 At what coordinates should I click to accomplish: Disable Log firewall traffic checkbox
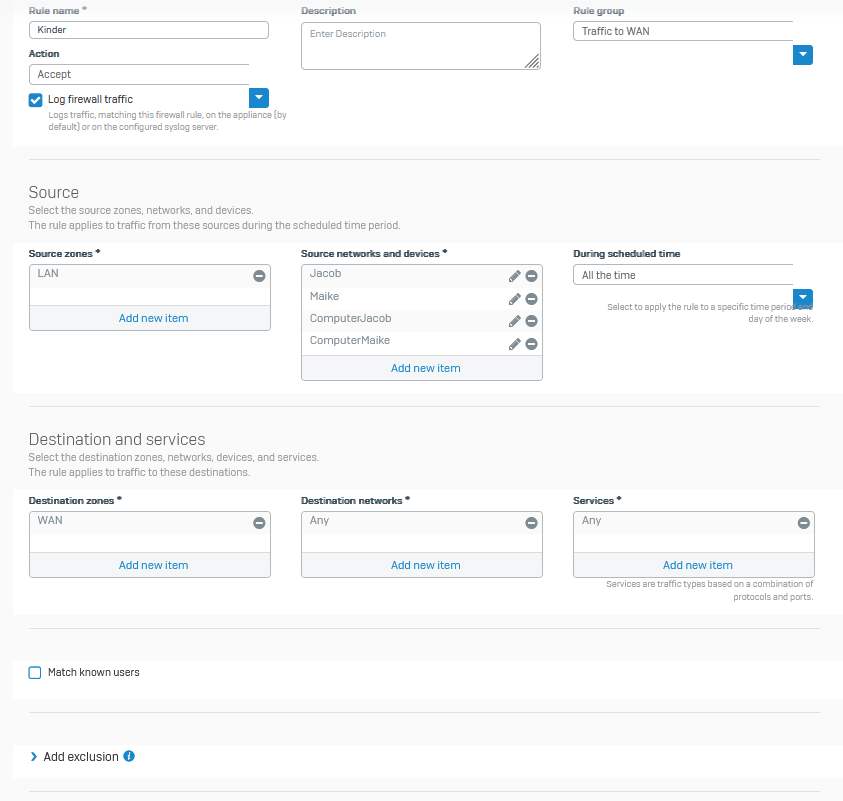click(36, 100)
